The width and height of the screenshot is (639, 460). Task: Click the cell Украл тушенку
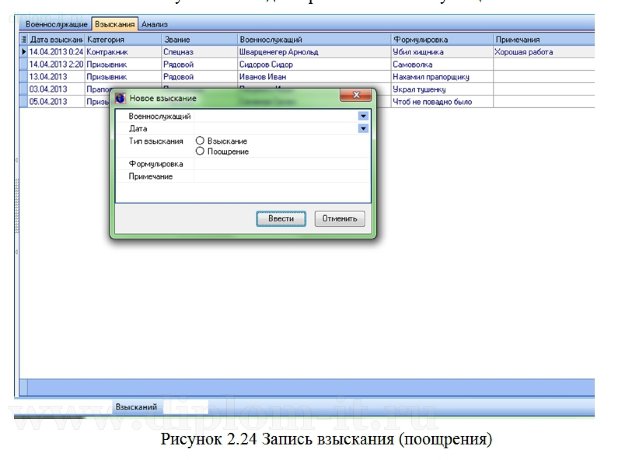pyautogui.click(x=442, y=89)
